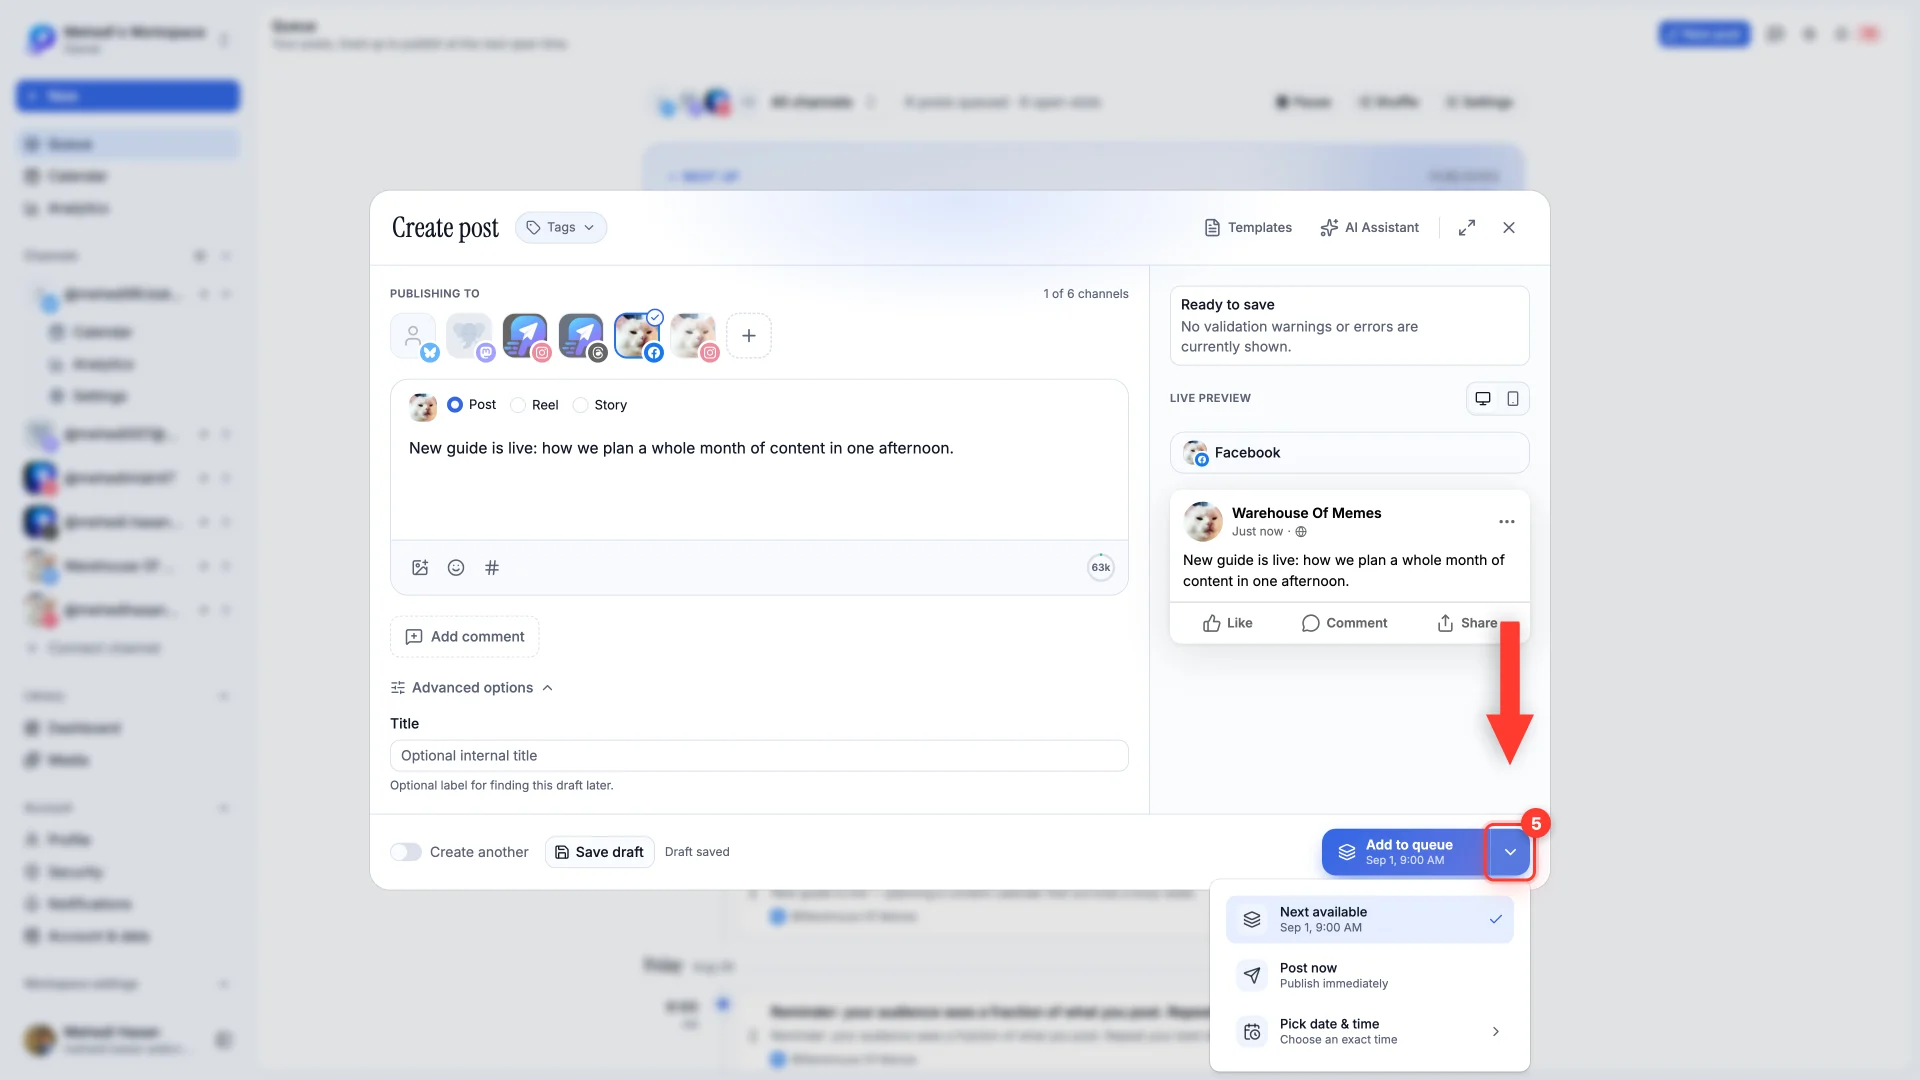Save the post as draft
Screen dimensions: 1920x1080
pos(600,852)
